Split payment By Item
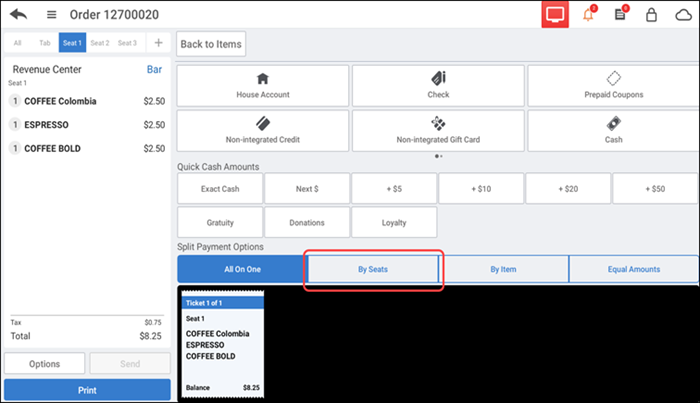The image size is (700, 403). pos(504,269)
